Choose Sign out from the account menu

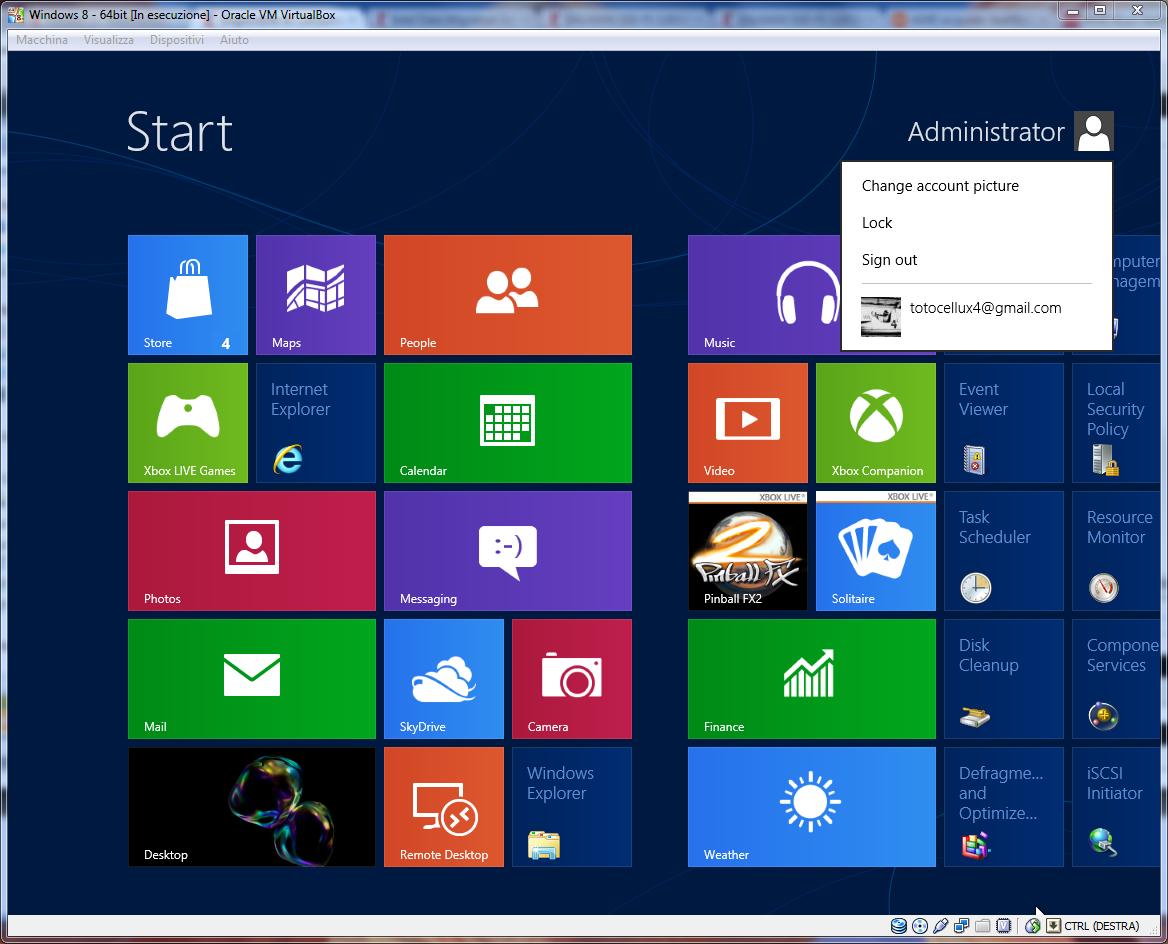pyautogui.click(x=889, y=260)
